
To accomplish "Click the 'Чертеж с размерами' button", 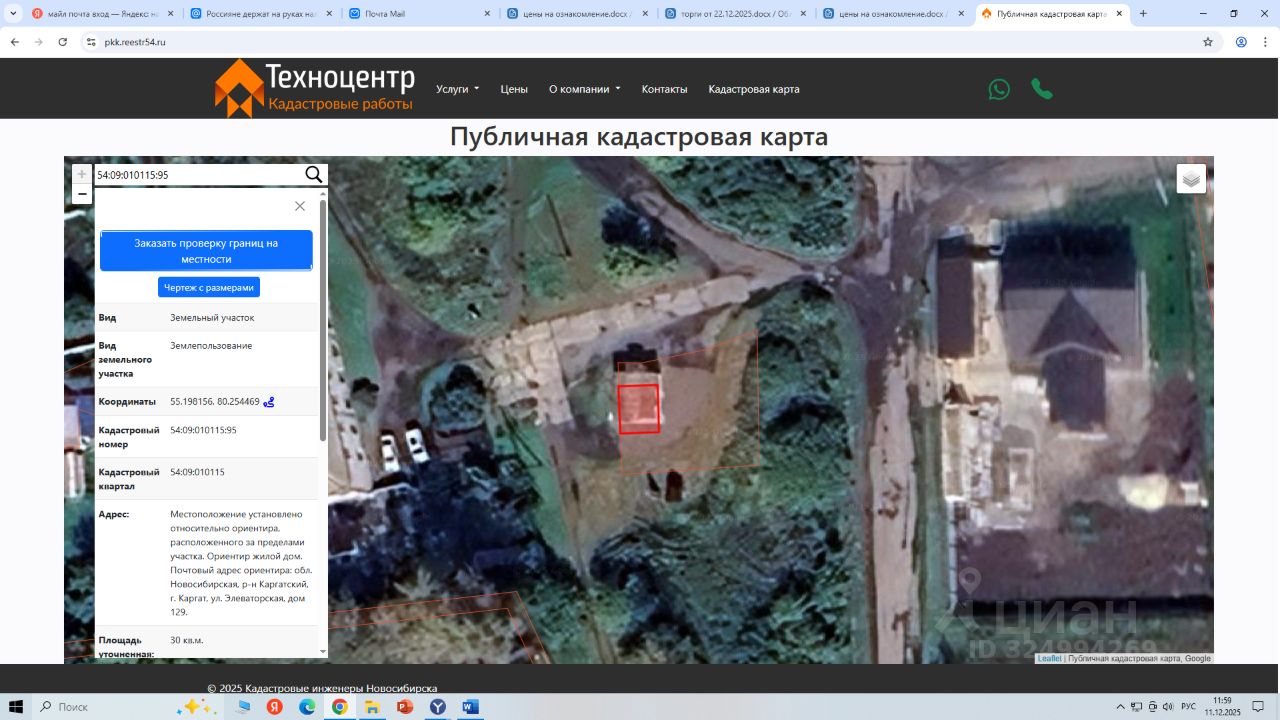I will click(x=209, y=287).
